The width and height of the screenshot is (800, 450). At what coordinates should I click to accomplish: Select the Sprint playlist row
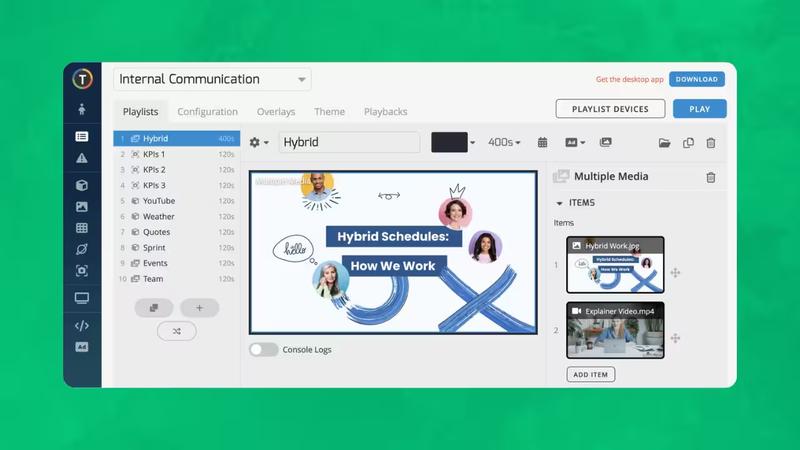coord(177,247)
